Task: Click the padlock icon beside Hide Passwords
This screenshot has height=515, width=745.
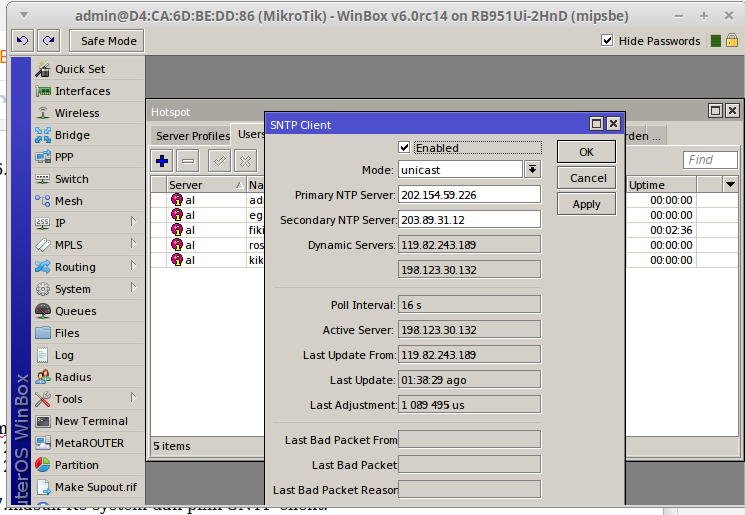Action: coord(732,40)
